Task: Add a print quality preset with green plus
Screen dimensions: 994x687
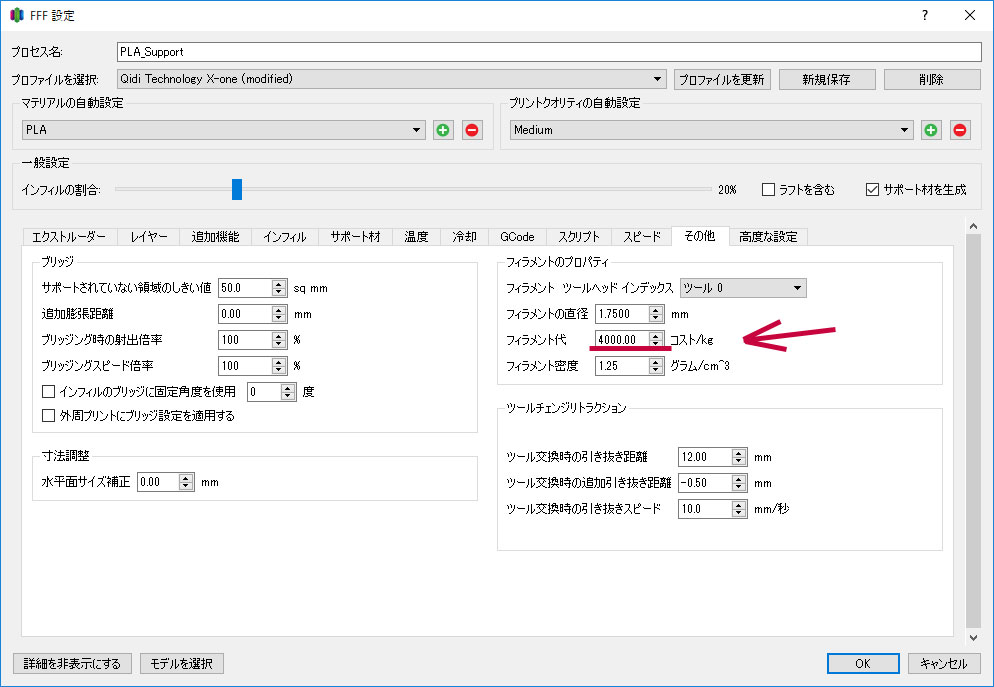Action: click(x=931, y=130)
